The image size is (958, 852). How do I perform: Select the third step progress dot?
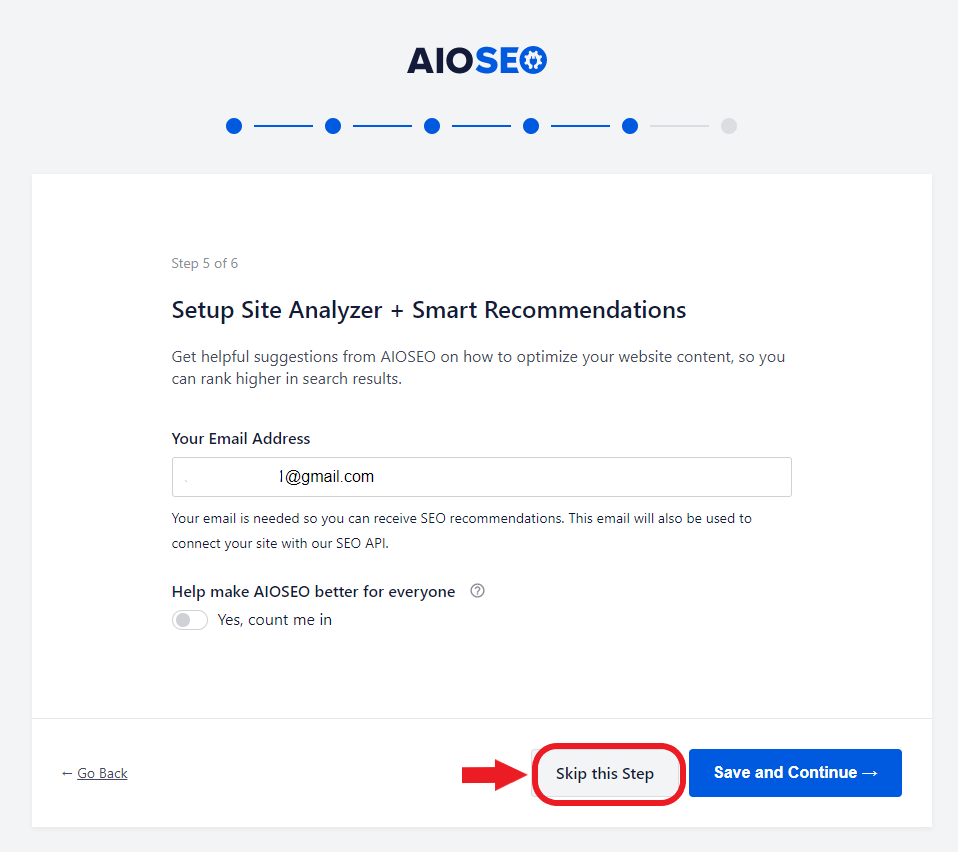[x=432, y=126]
